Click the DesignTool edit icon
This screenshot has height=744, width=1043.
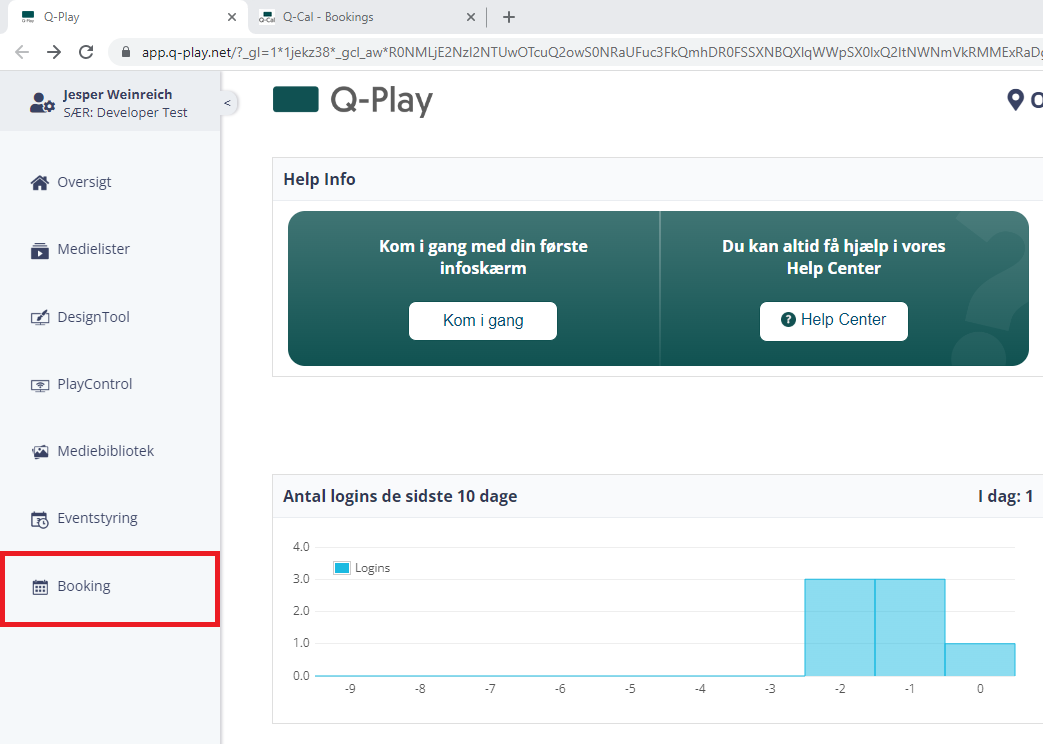tap(40, 317)
